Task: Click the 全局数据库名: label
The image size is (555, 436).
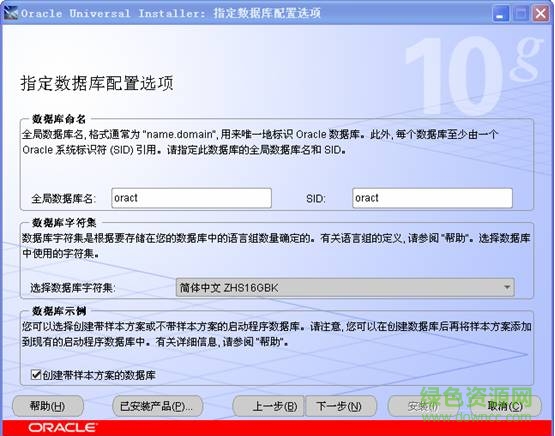Action: (x=63, y=199)
